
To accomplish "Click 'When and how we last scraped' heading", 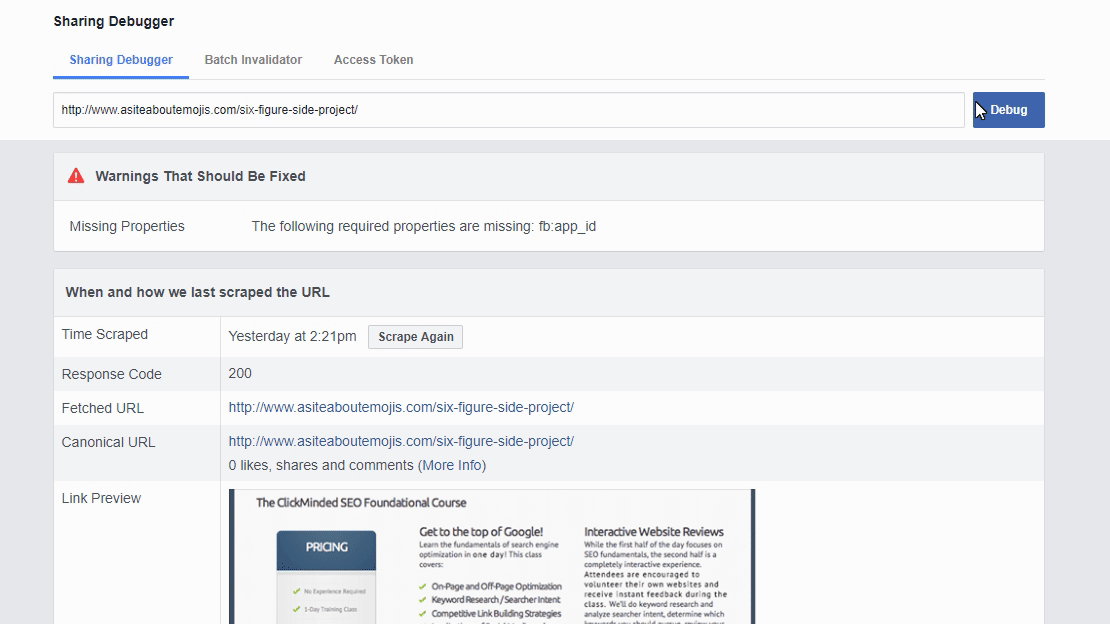I will (x=197, y=293).
